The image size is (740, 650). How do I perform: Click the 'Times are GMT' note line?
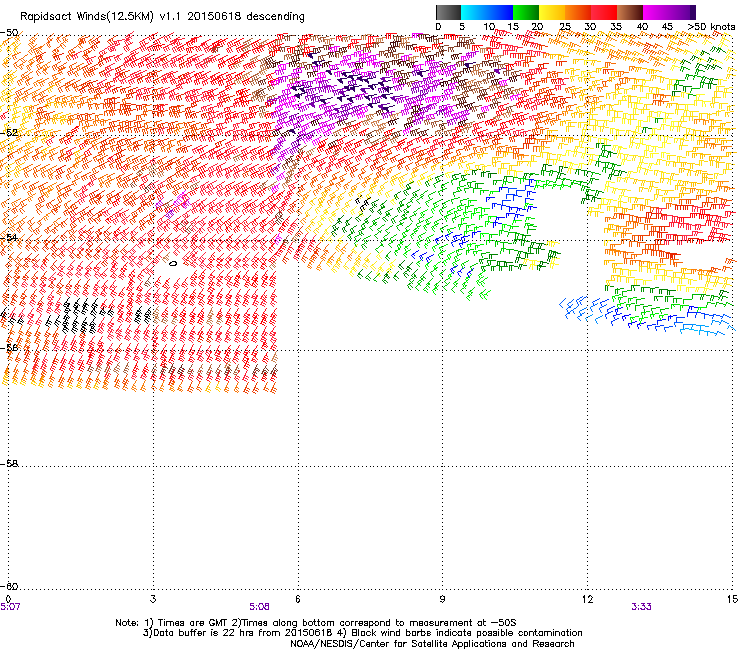pyautogui.click(x=315, y=623)
